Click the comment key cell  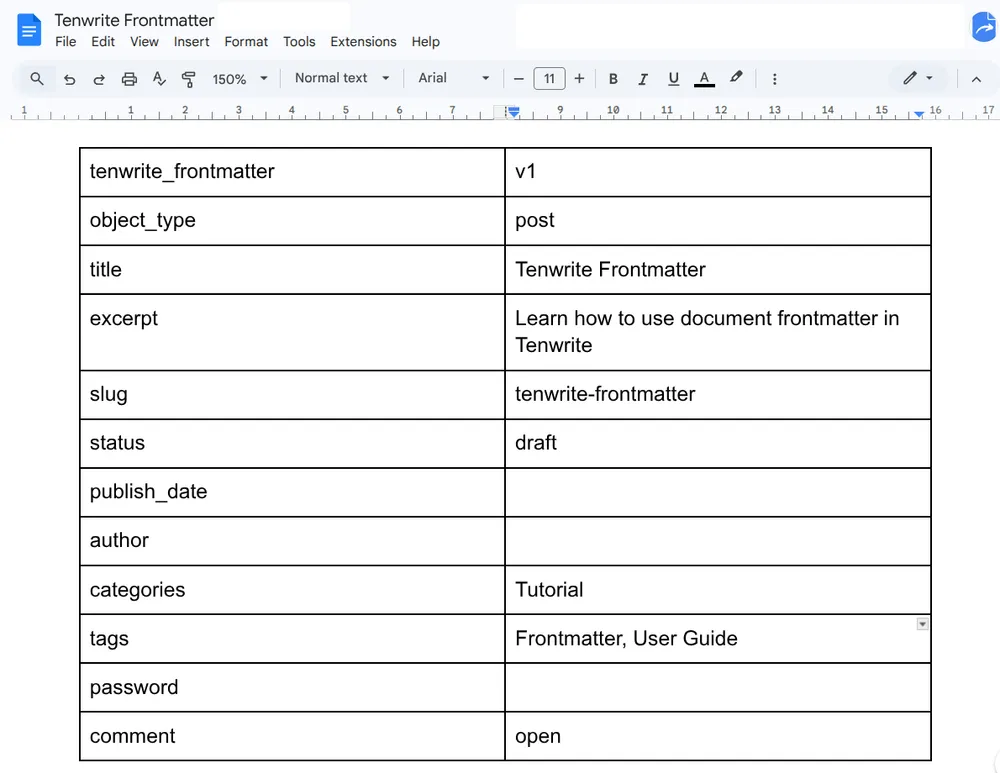coord(292,736)
